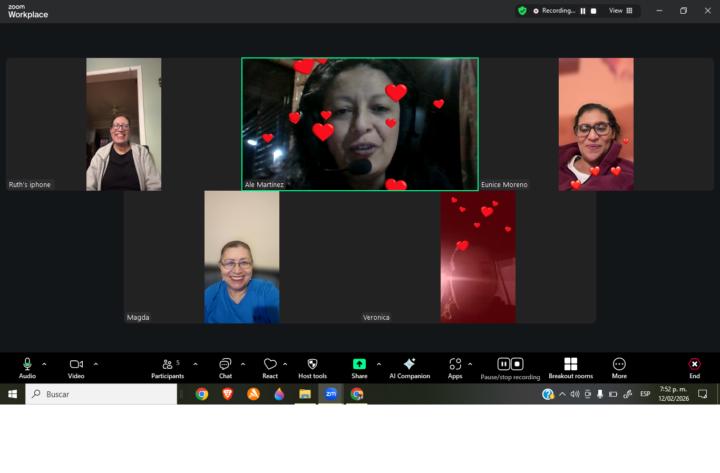Open volume control in system tray
The width and height of the screenshot is (720, 473).
pos(574,394)
